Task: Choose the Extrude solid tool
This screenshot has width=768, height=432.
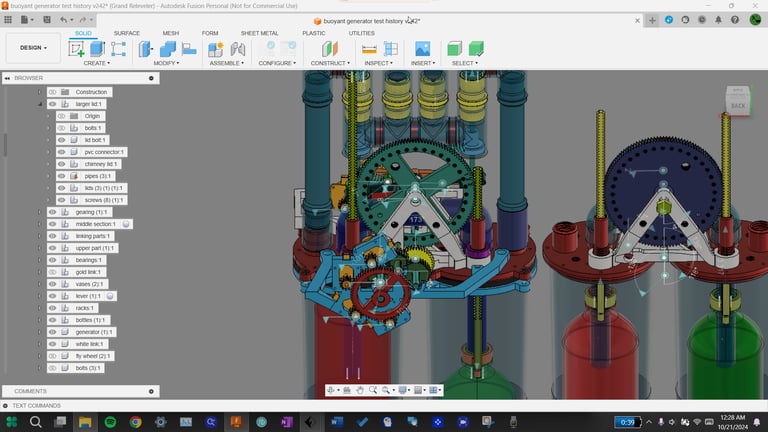Action: click(97, 49)
